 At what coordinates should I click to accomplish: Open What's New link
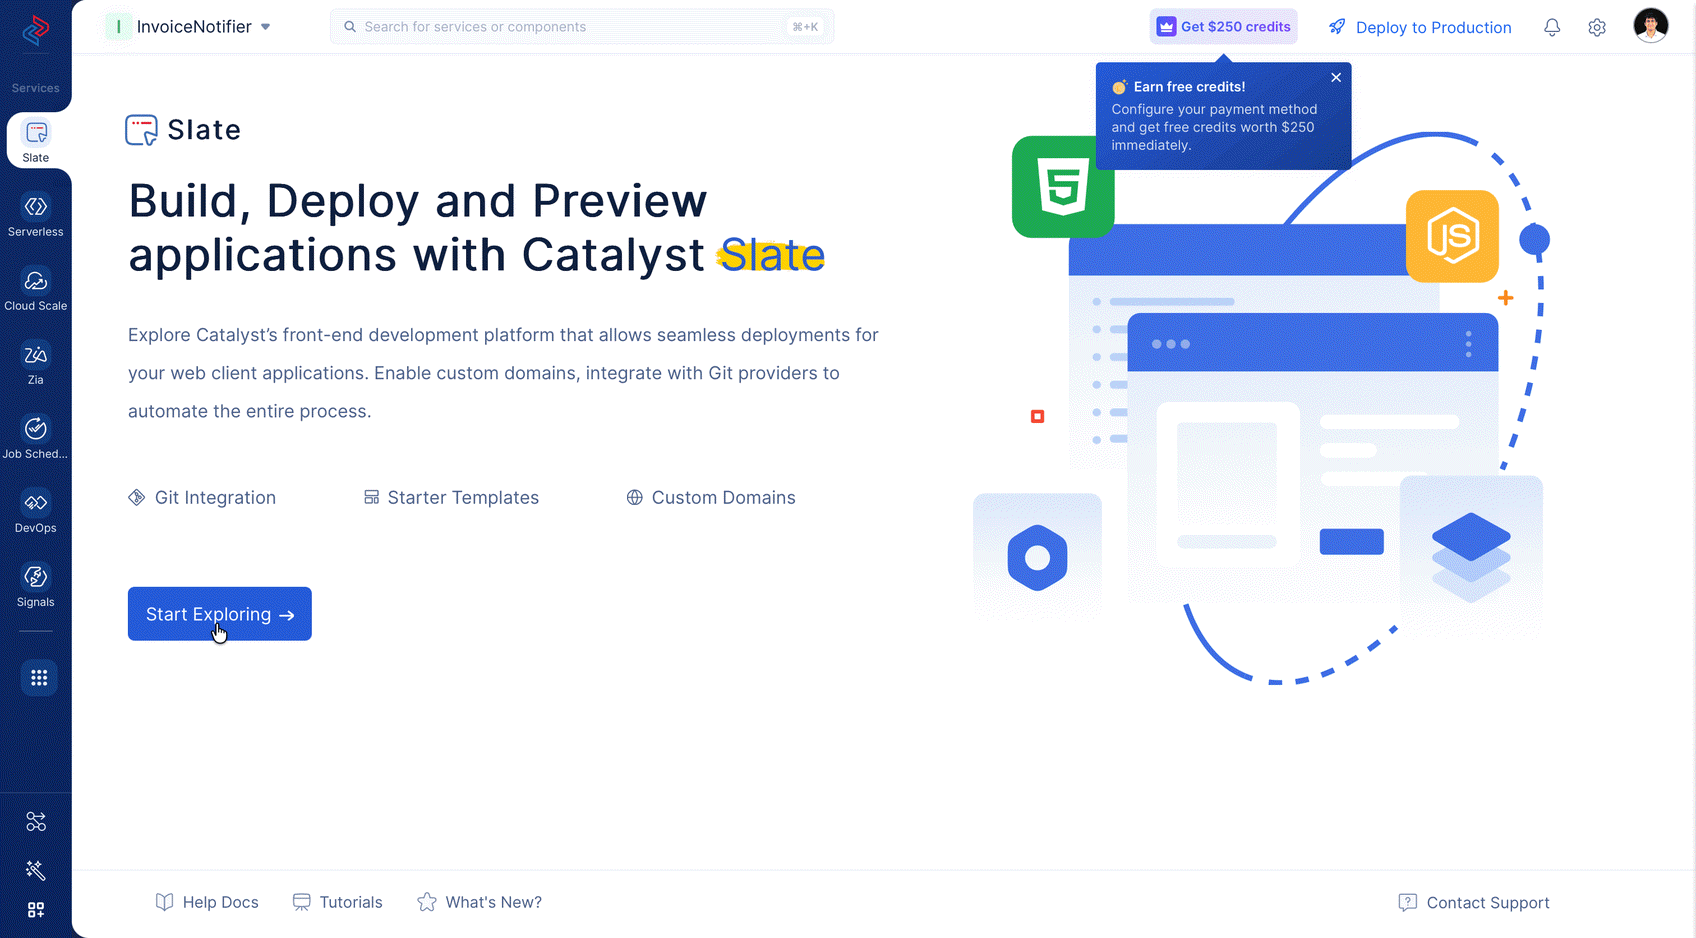coord(480,902)
